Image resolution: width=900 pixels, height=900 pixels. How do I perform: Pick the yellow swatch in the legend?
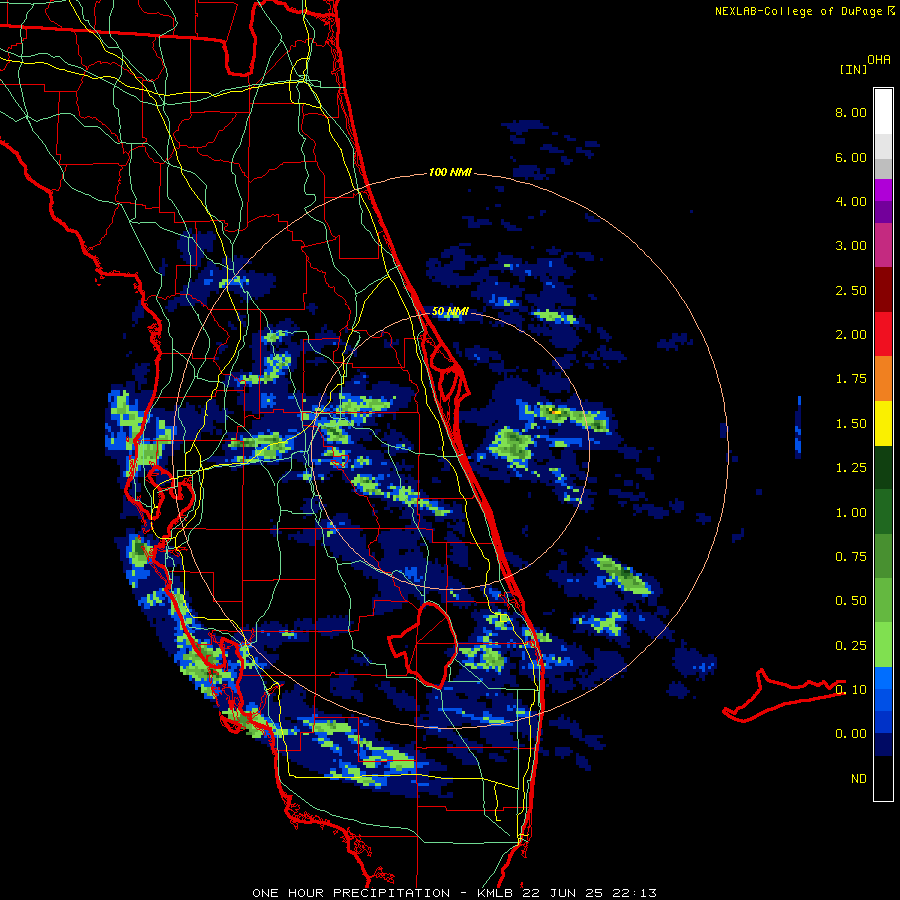point(883,423)
